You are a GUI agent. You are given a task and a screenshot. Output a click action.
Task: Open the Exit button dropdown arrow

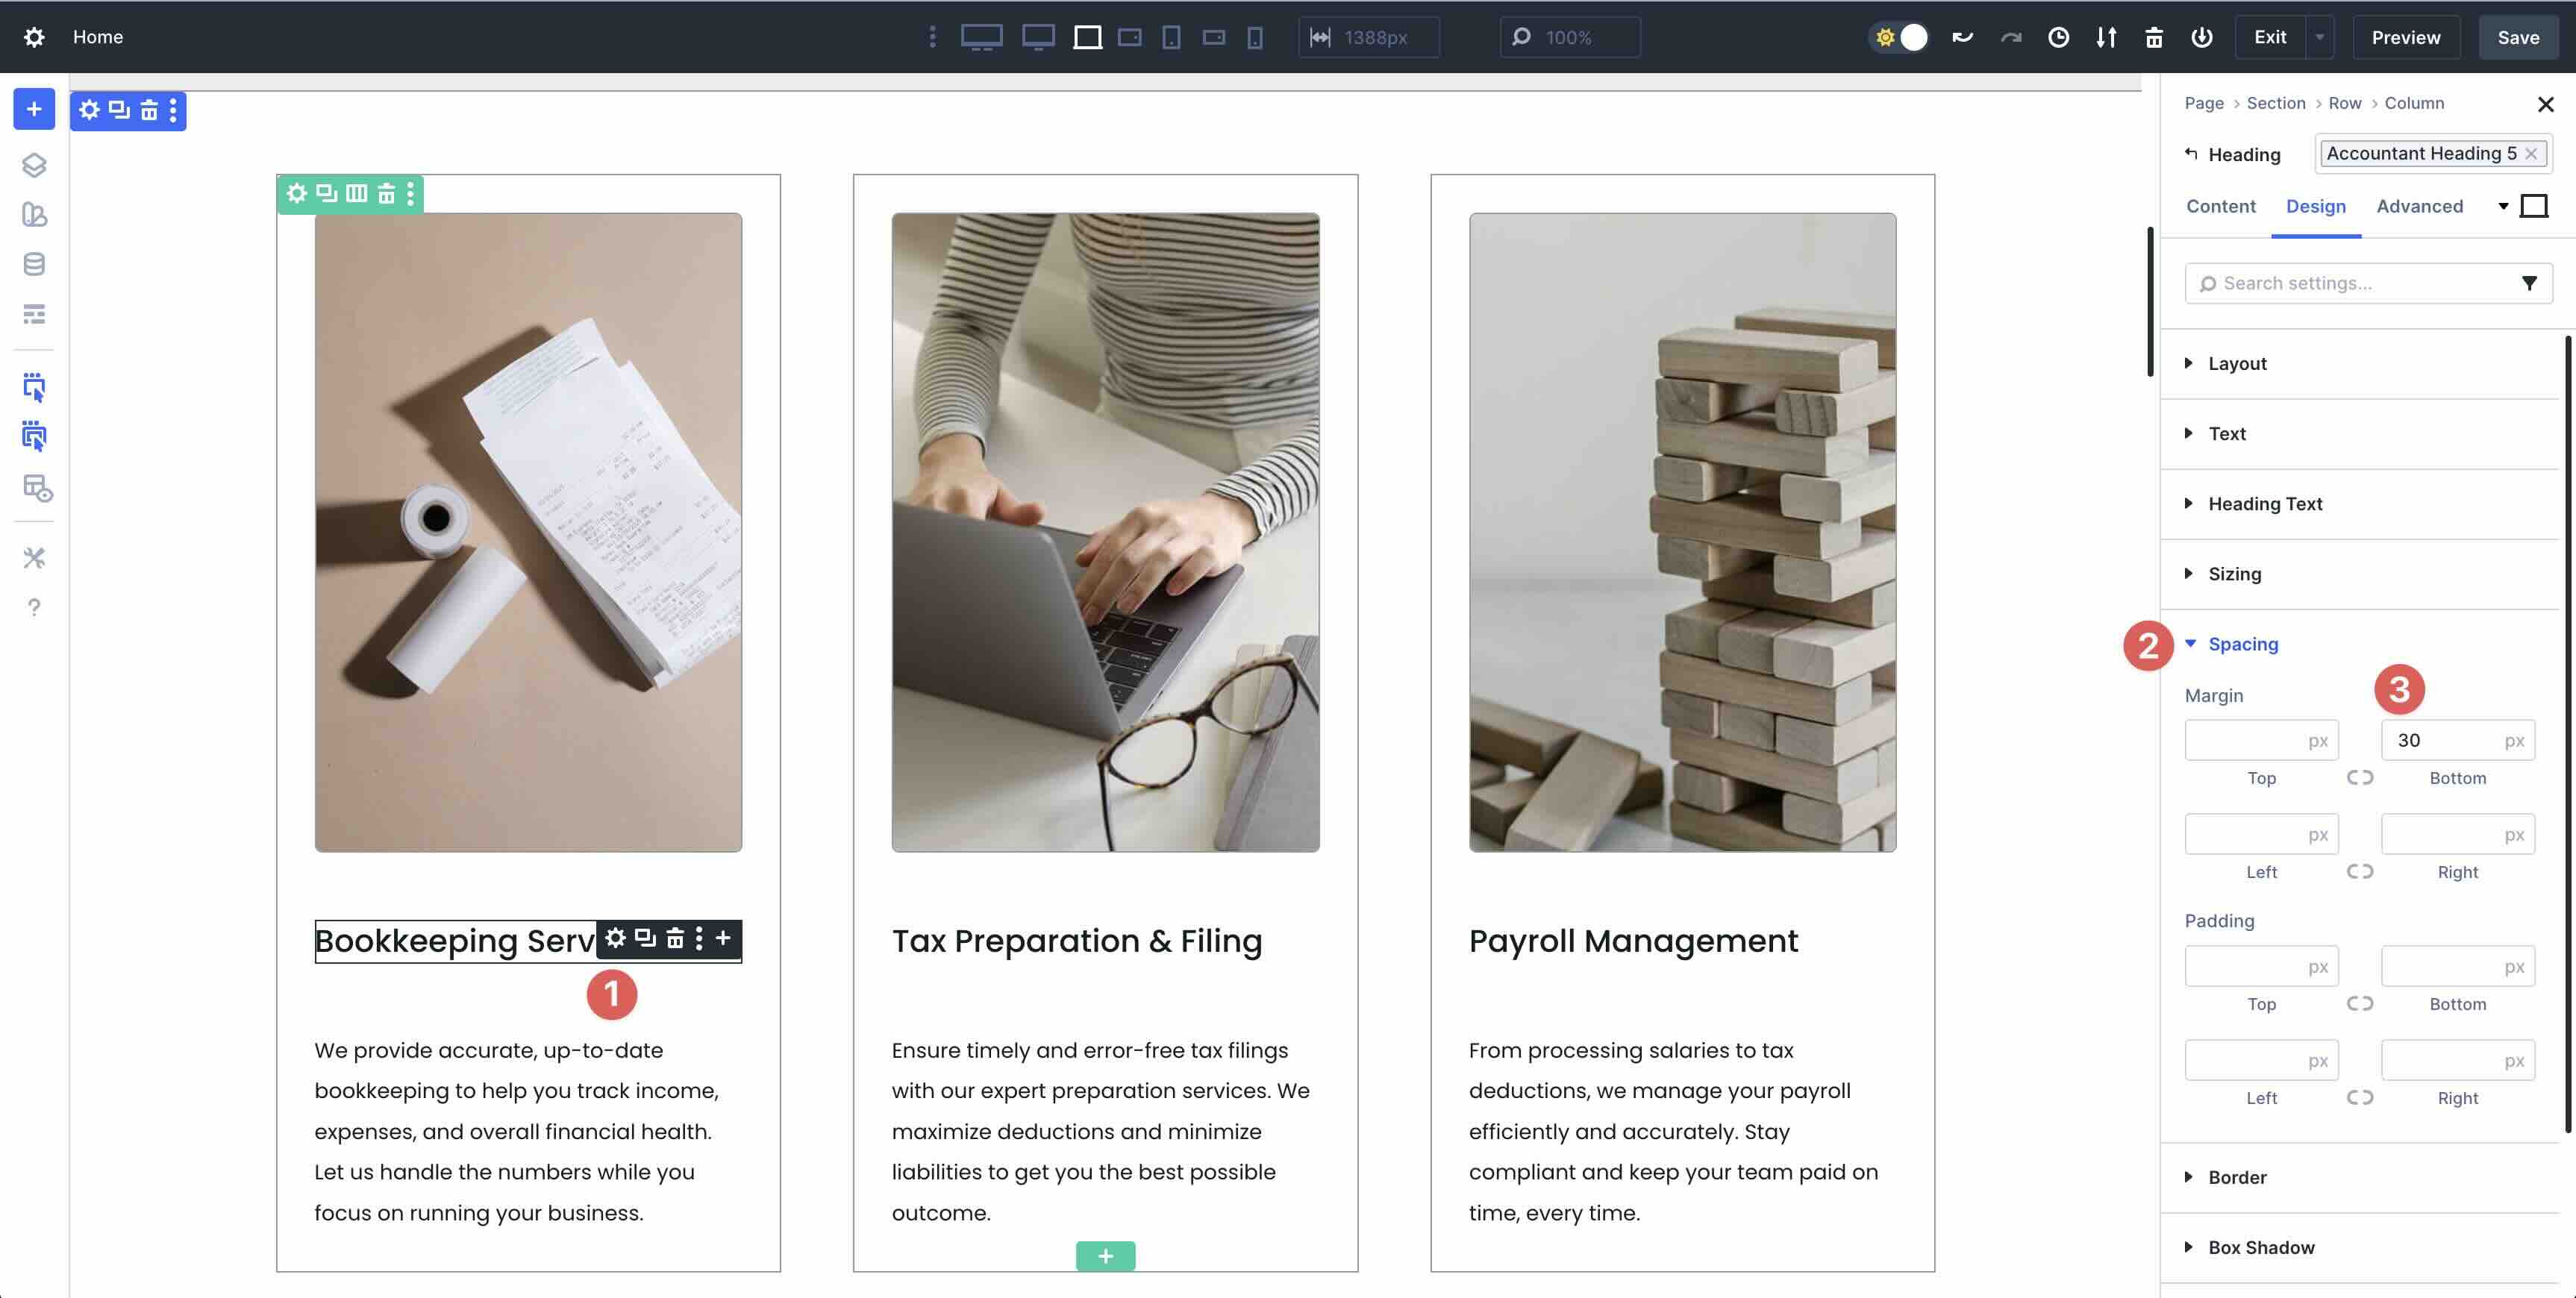(2319, 37)
